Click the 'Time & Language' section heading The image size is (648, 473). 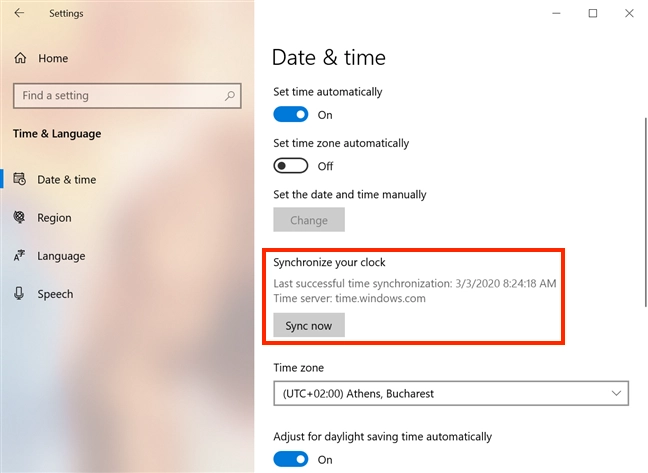[x=57, y=134]
